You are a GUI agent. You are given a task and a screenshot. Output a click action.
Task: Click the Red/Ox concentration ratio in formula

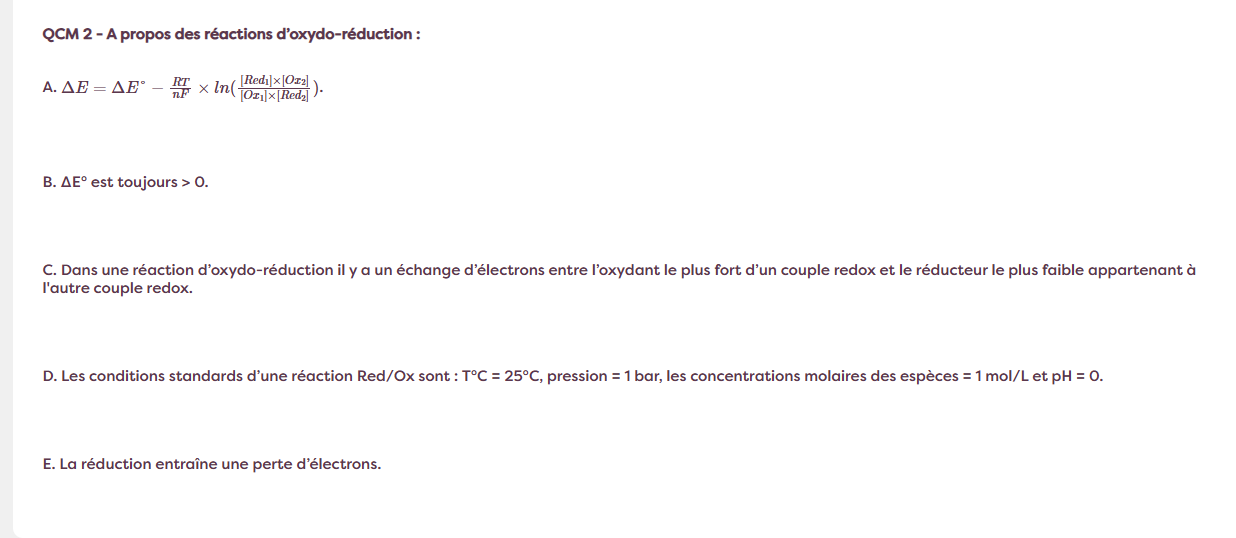274,88
